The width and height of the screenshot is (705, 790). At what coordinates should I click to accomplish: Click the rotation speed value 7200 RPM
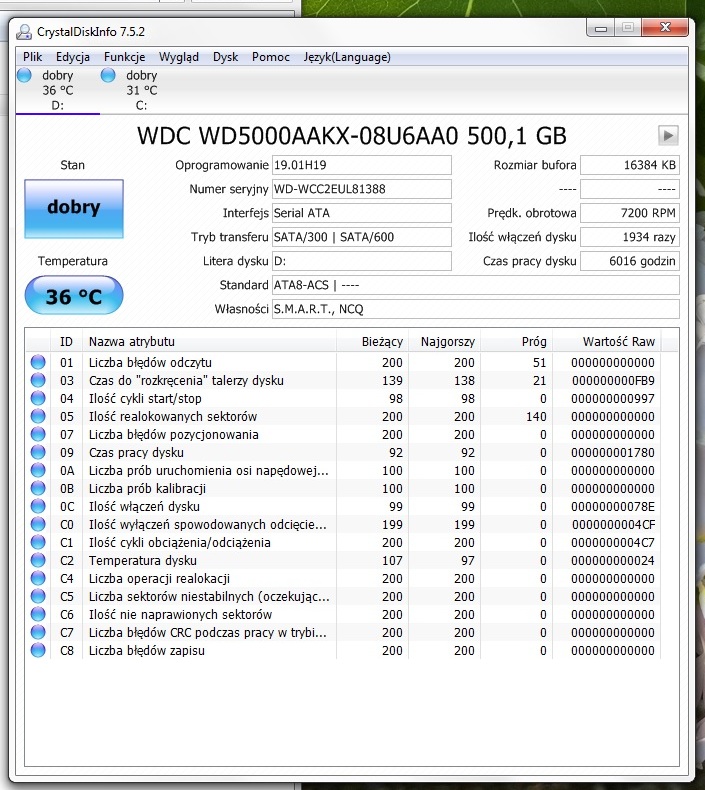click(630, 213)
